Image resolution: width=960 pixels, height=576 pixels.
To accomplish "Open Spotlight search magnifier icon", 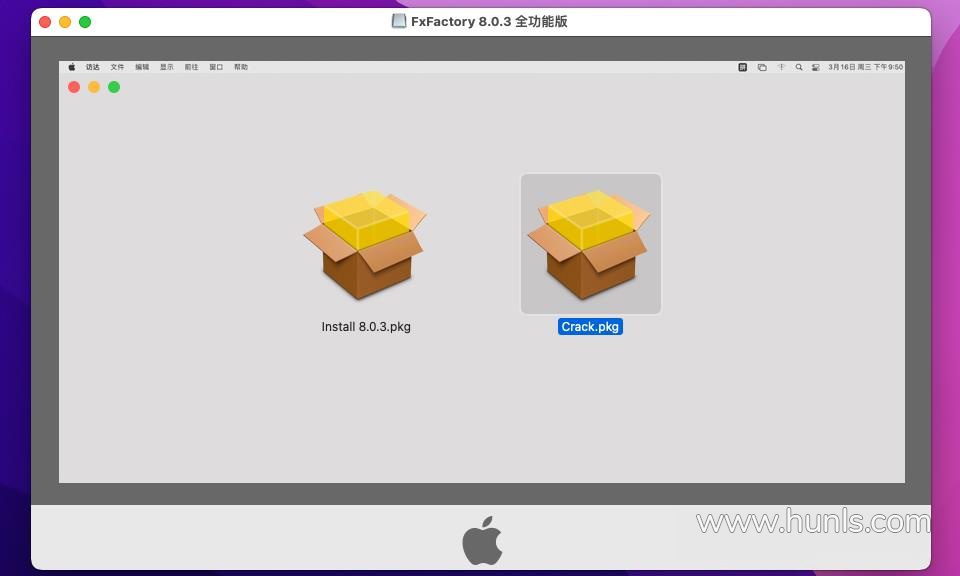I will pos(799,67).
